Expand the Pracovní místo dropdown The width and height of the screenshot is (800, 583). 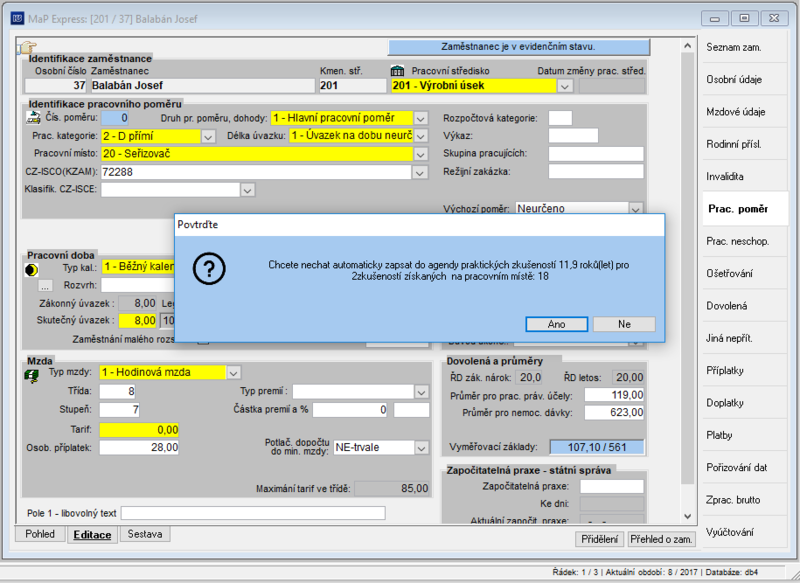[x=420, y=154]
